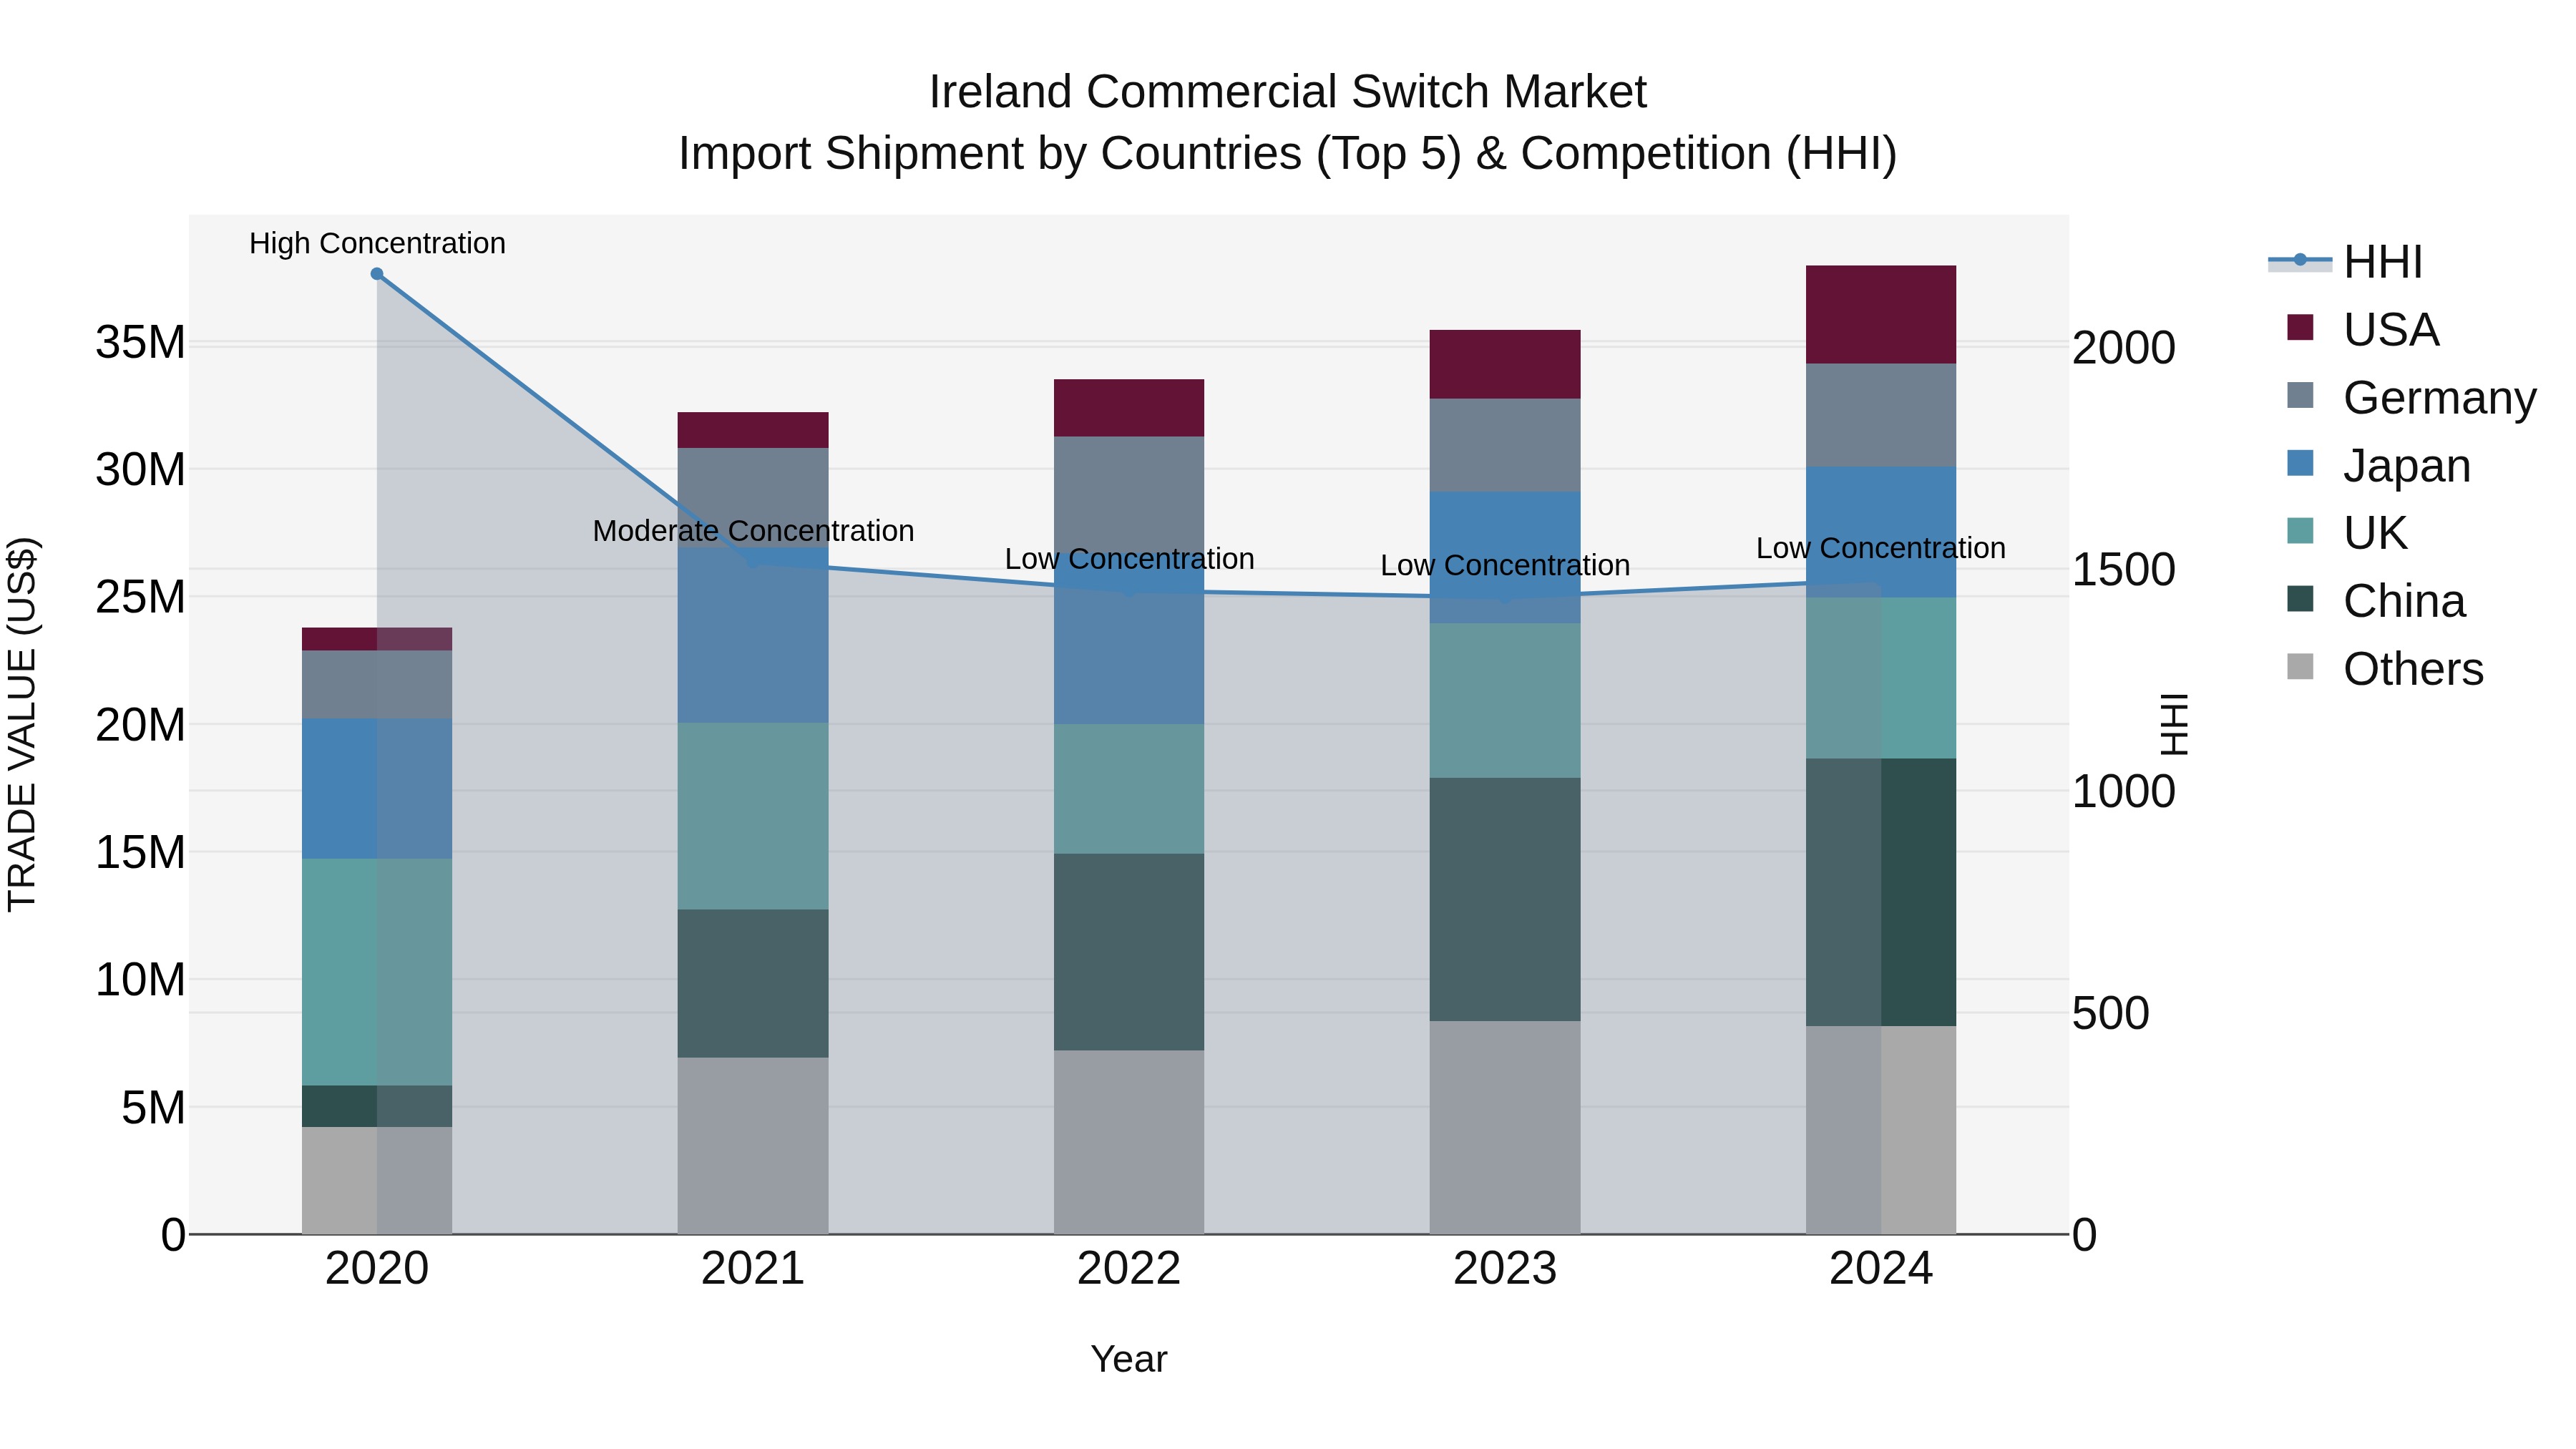Click the Japan blue legend swatch
2576x1449 pixels.
tap(2300, 463)
